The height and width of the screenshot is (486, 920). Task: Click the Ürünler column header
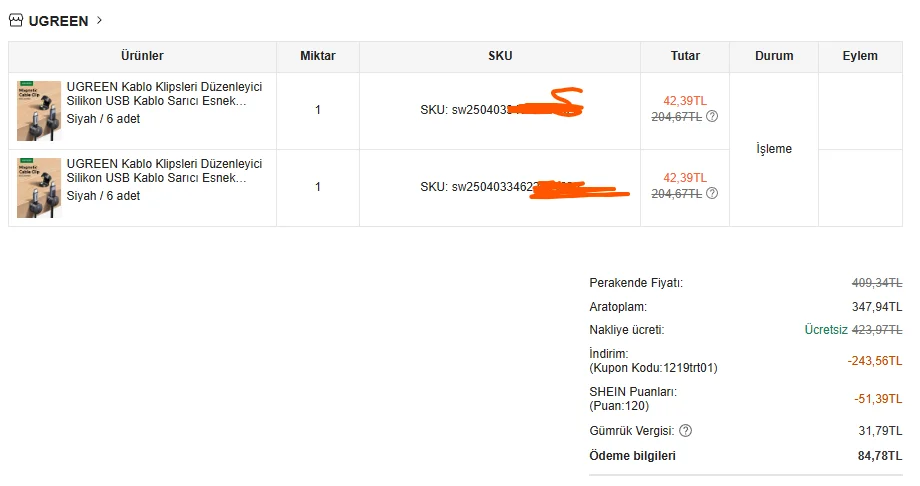click(x=142, y=57)
